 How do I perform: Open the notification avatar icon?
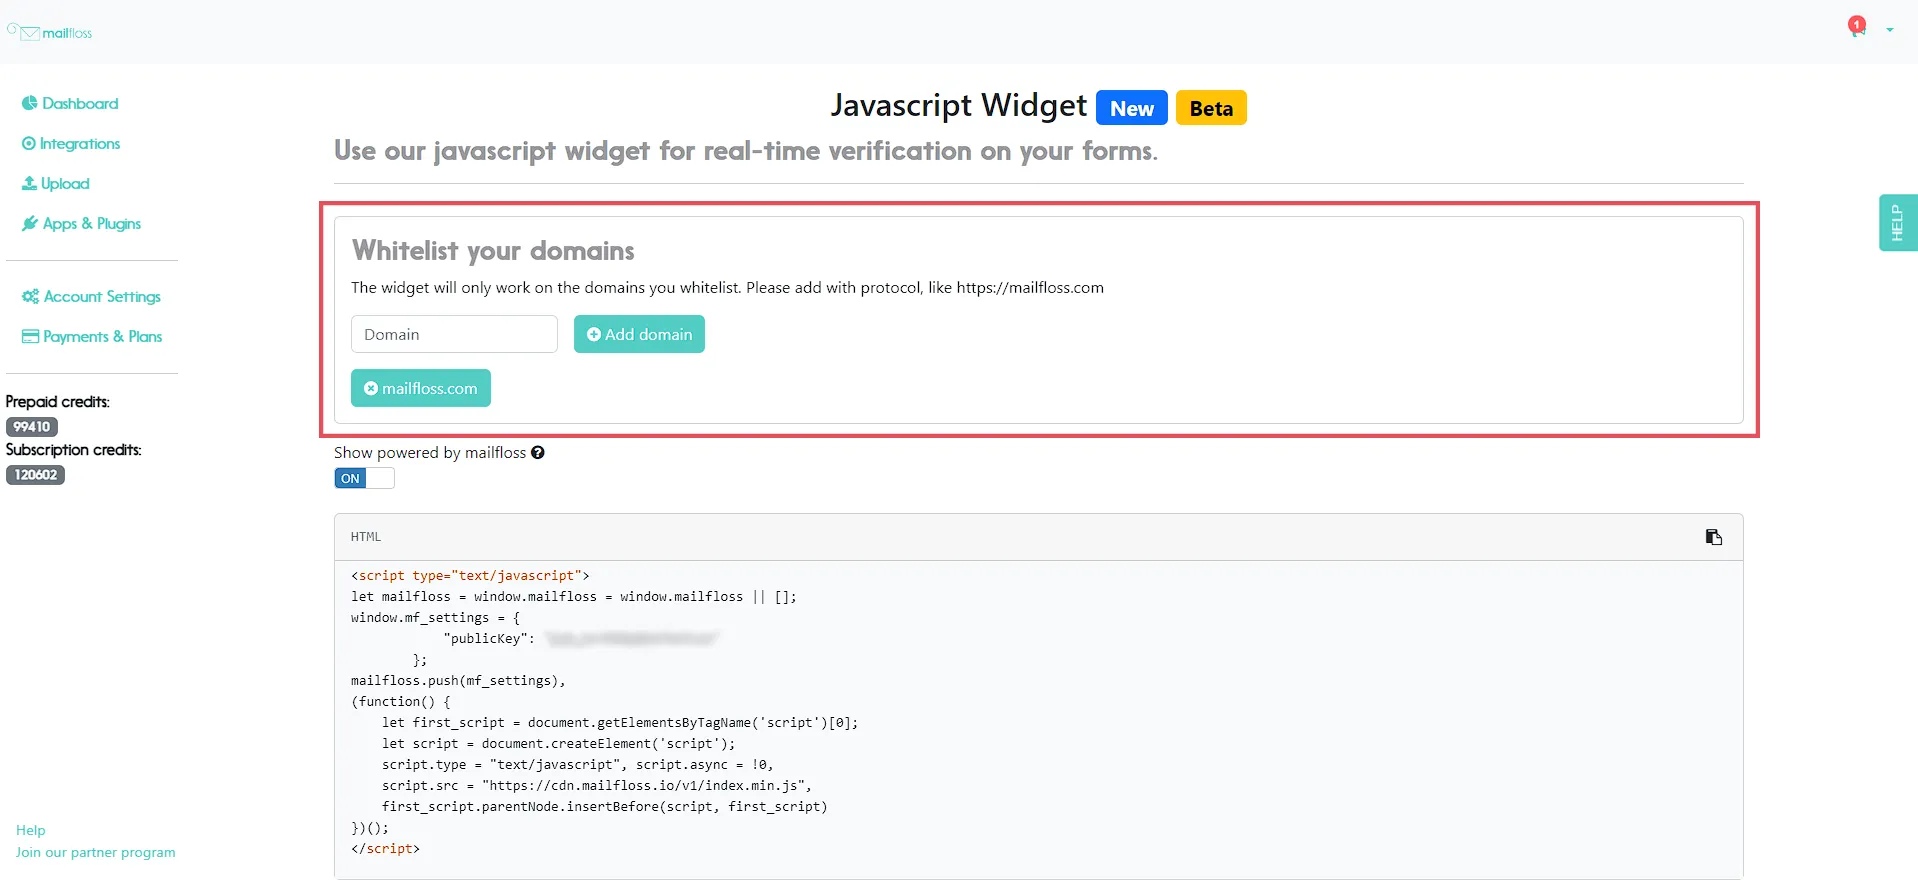[1857, 26]
